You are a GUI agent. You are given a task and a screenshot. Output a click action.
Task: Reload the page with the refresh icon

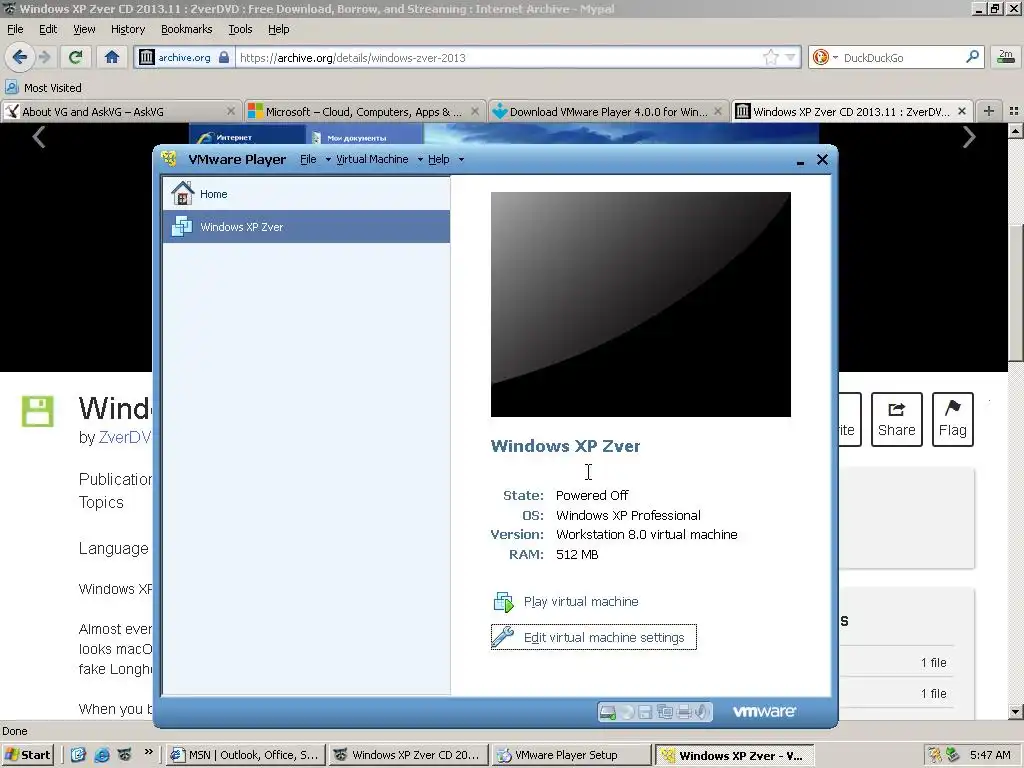(x=75, y=57)
